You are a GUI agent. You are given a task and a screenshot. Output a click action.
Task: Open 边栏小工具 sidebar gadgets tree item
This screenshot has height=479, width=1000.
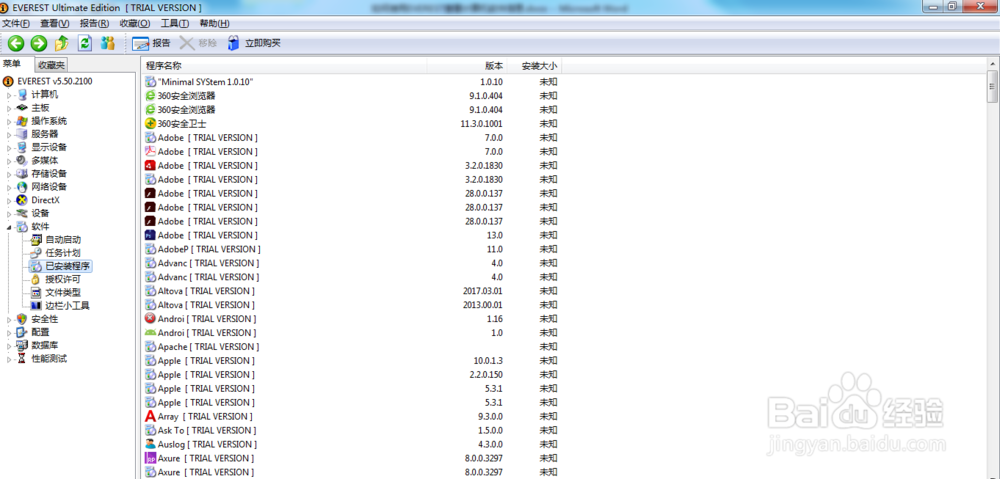[x=61, y=306]
